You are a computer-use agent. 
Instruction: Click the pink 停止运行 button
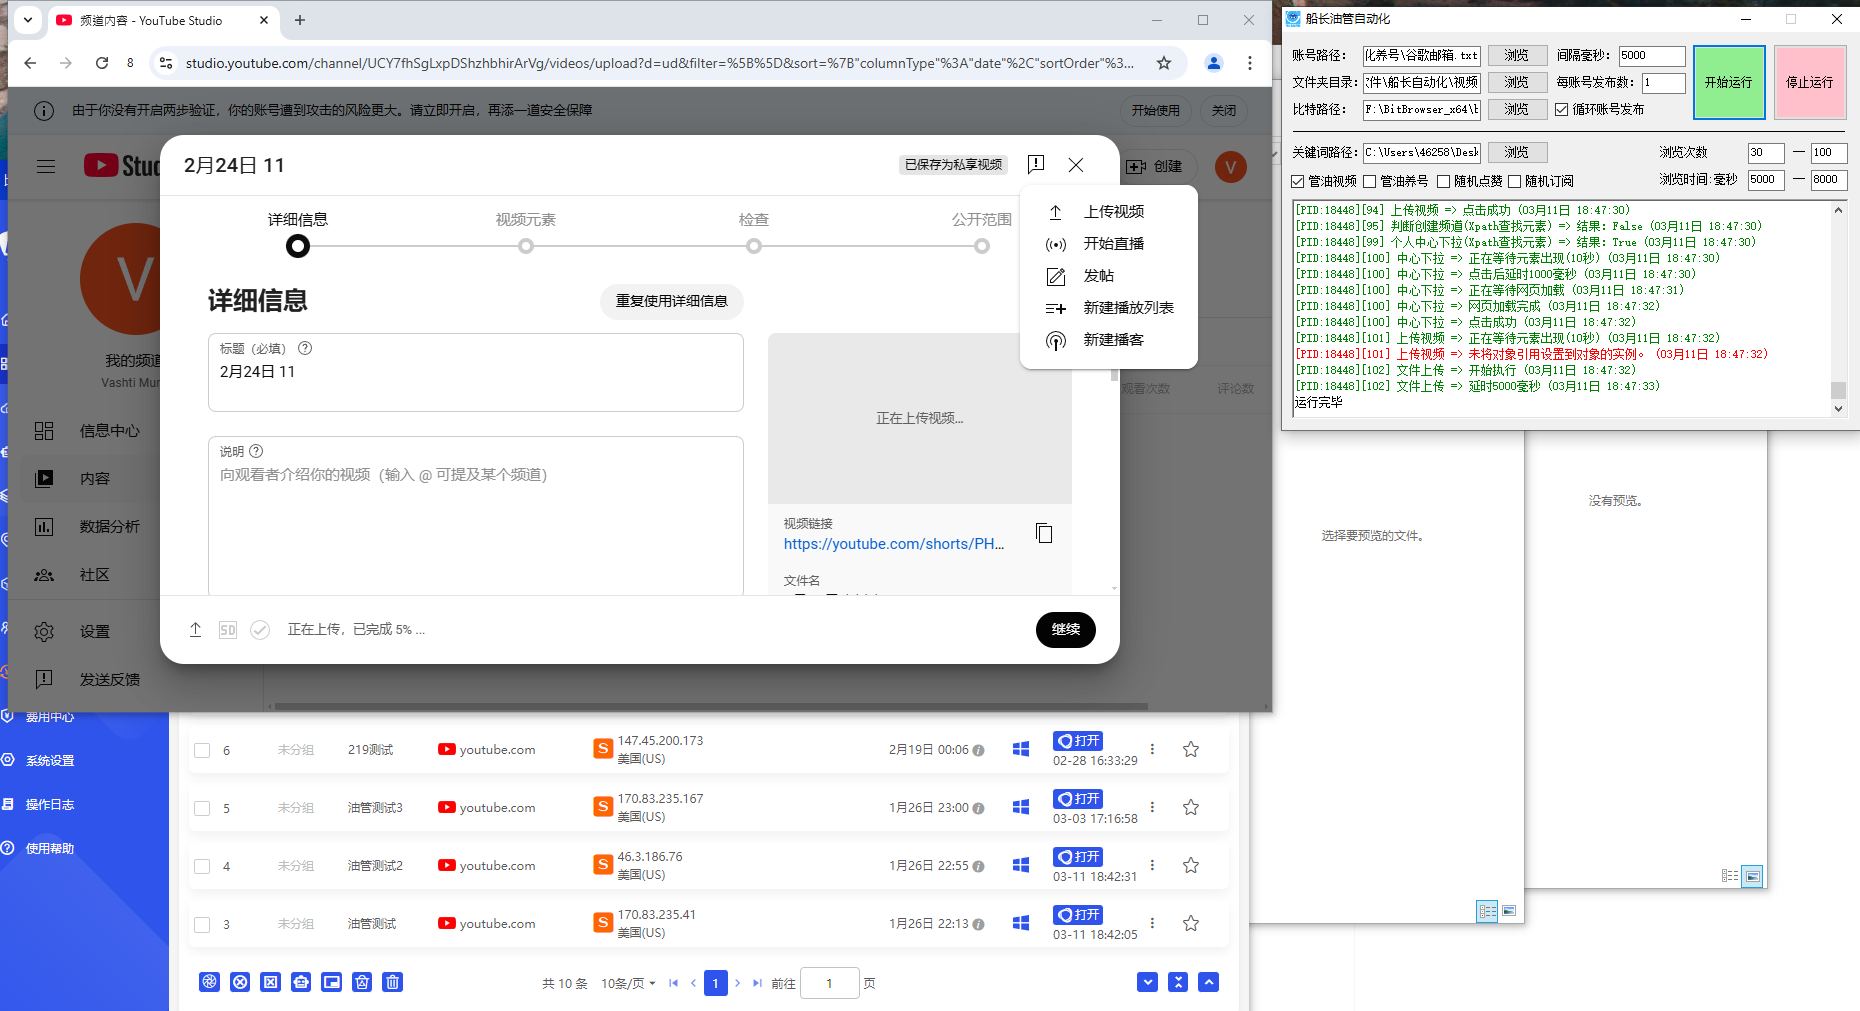(1810, 82)
